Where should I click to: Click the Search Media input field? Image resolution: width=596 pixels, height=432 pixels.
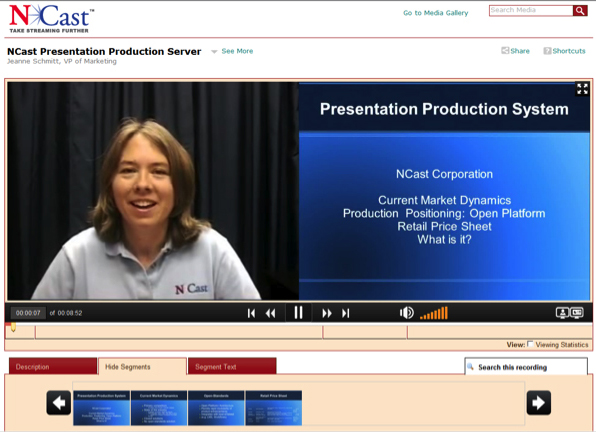[531, 11]
